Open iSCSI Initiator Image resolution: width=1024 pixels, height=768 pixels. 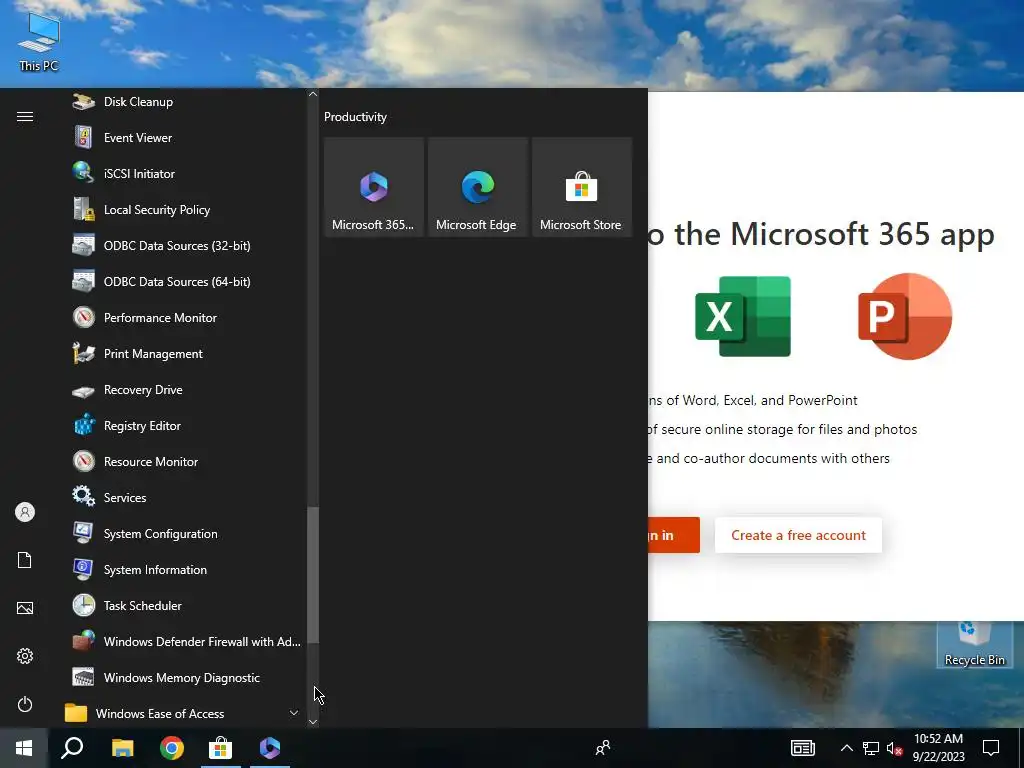pyautogui.click(x=183, y=174)
